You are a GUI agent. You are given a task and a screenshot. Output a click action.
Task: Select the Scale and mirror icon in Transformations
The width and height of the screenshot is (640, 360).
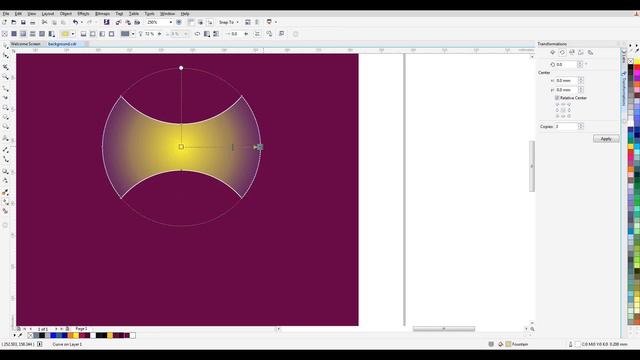572,52
